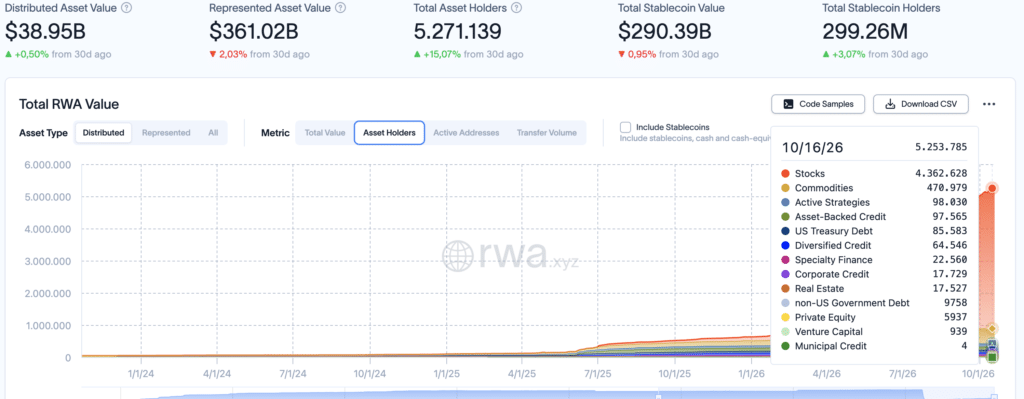Click the 5.253.785 tooltip total

point(941,148)
